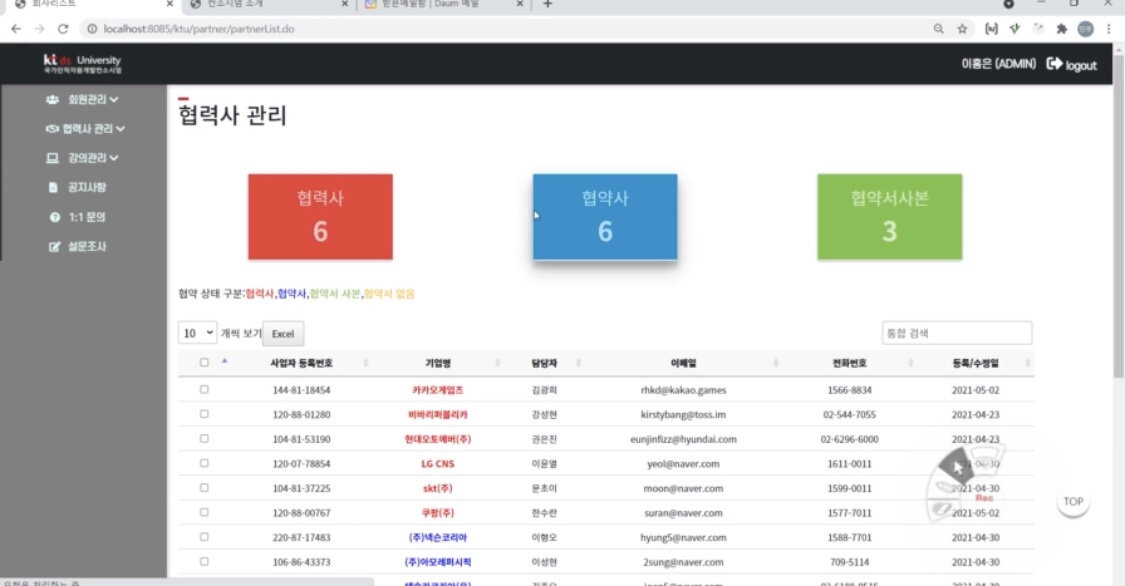Check the row for LG CNS
Image resolution: width=1125 pixels, height=586 pixels.
pyautogui.click(x=204, y=463)
